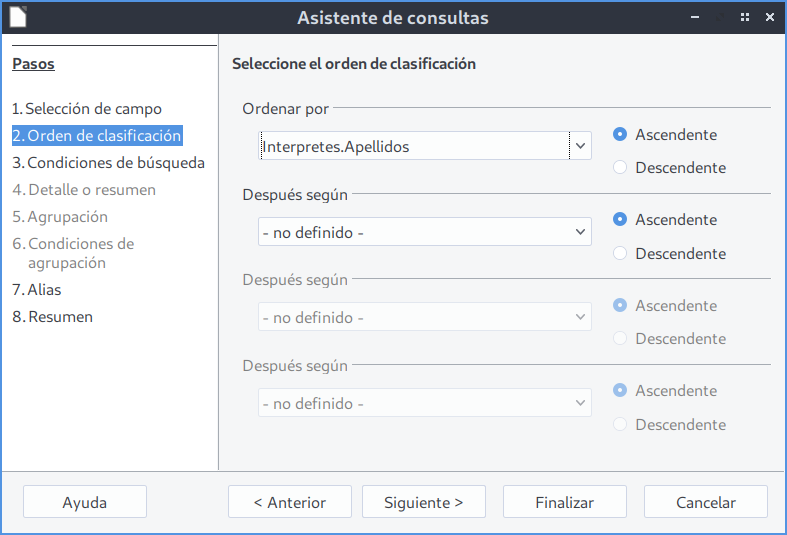787x535 pixels.
Task: Click Finalizar to finish the wizard
Action: coord(564,503)
